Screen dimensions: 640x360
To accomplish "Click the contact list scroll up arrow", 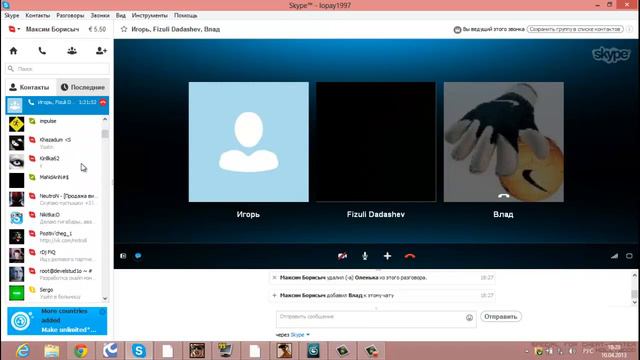I will pos(105,119).
